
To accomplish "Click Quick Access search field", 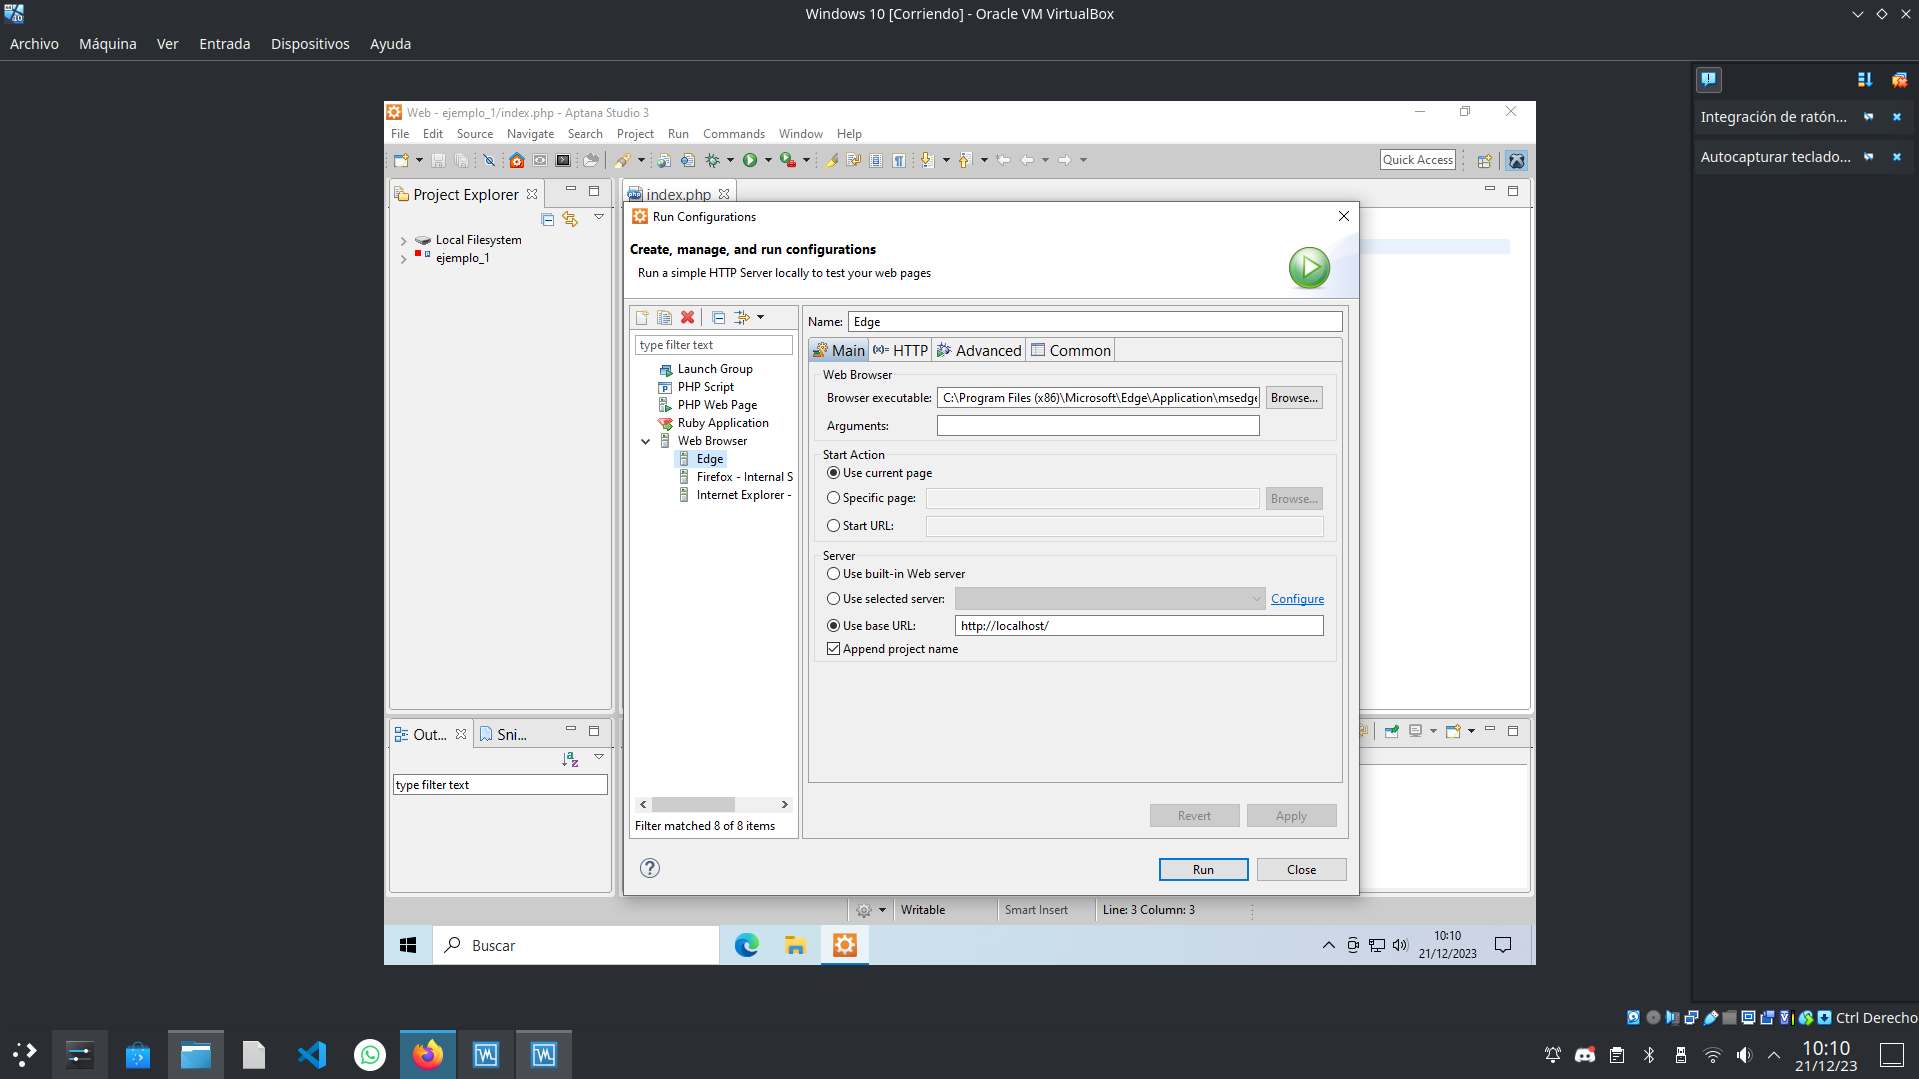I will (1417, 160).
